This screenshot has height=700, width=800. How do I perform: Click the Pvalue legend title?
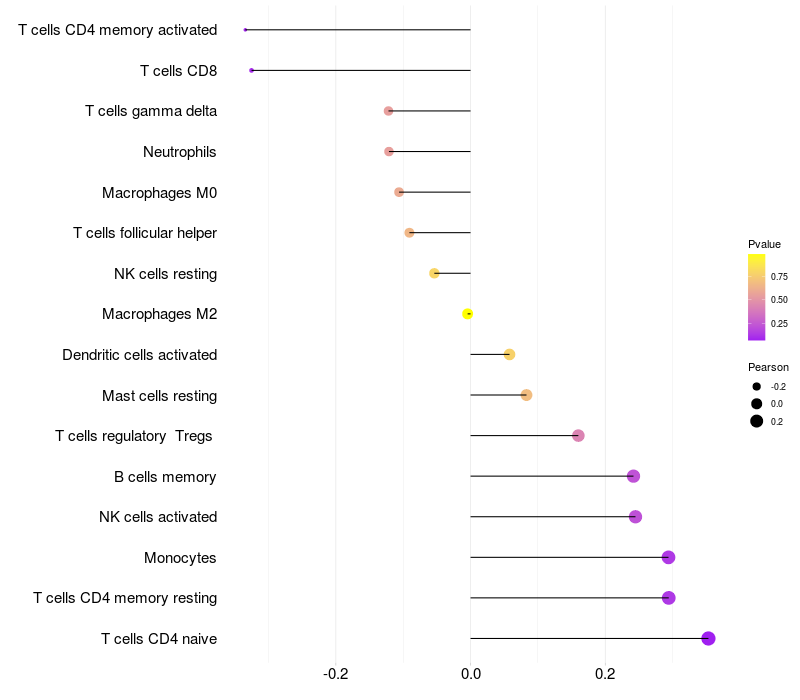point(764,244)
